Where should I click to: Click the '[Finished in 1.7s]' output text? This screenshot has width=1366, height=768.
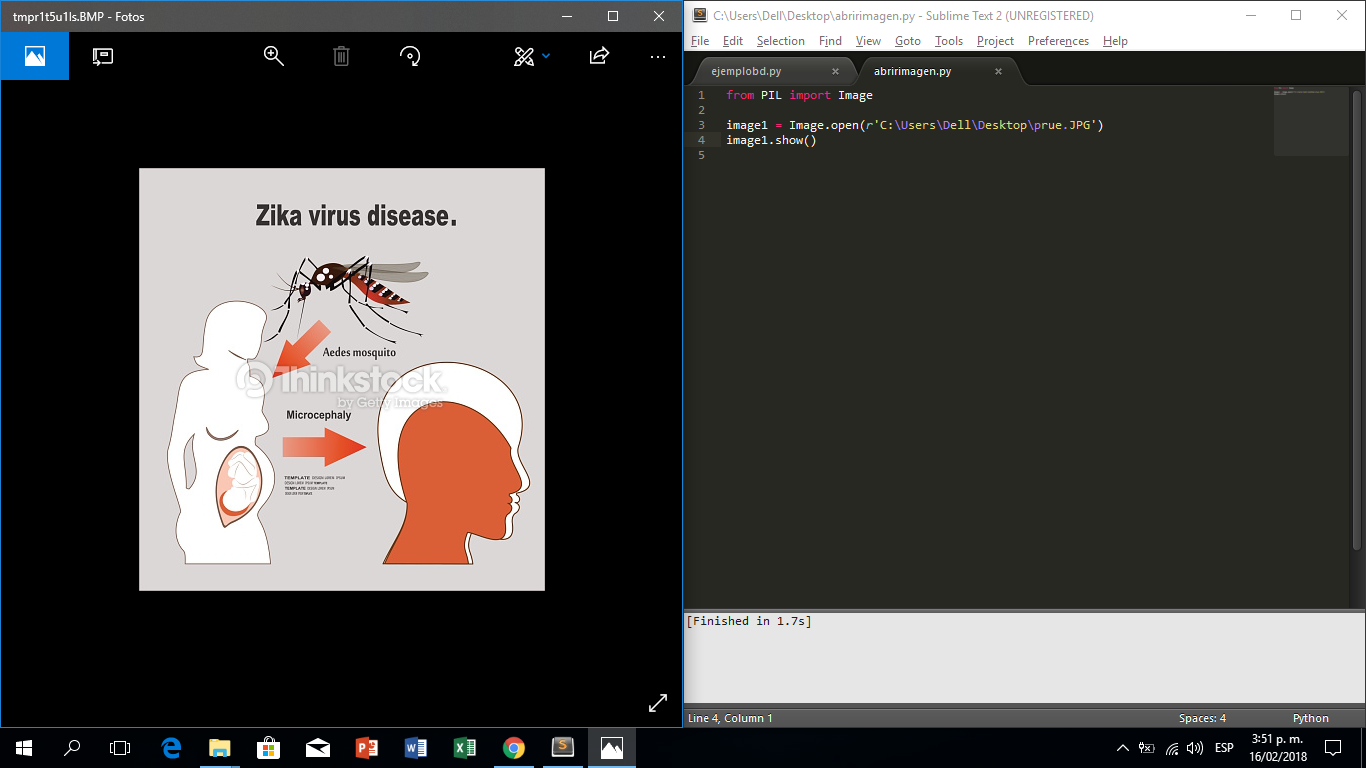749,621
